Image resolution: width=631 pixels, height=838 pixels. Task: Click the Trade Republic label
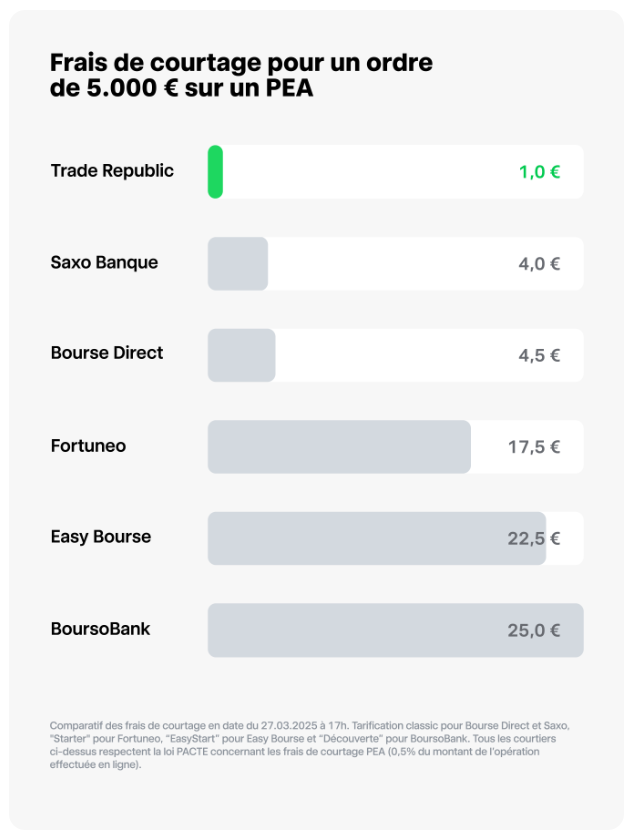tap(112, 171)
